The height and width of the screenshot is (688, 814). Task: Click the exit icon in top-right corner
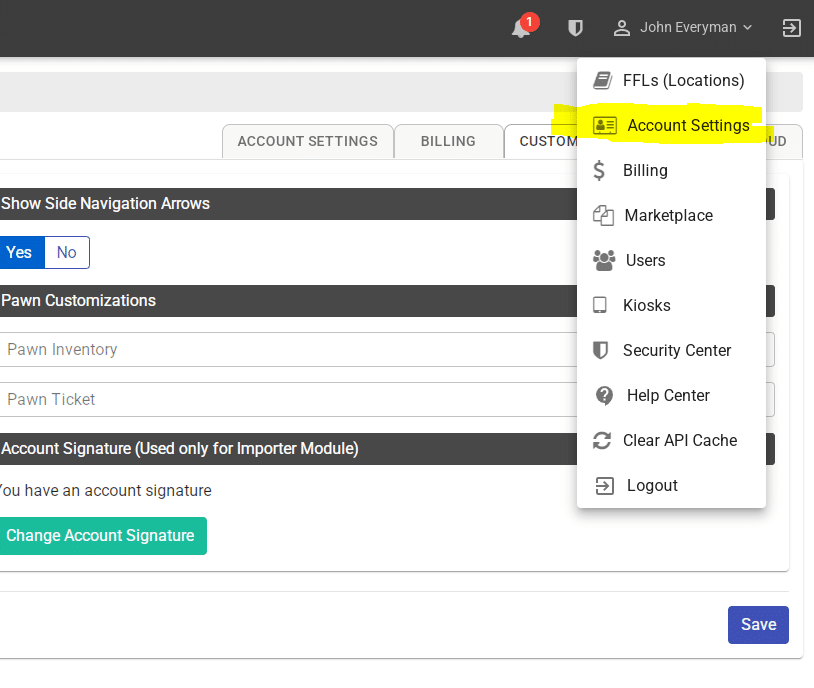(791, 28)
